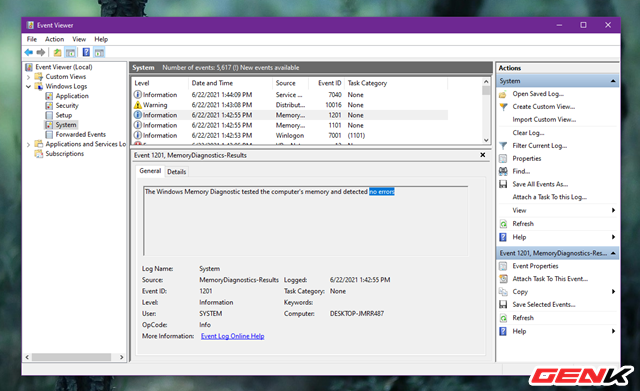Select the Warning event with ID 10016
The height and width of the screenshot is (391, 640).
[290, 105]
